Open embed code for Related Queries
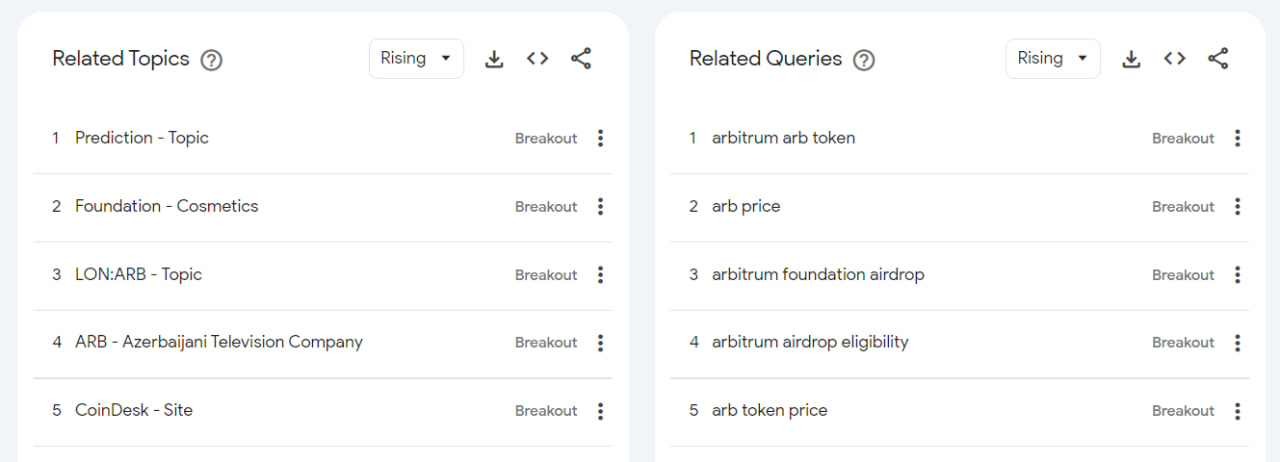The width and height of the screenshot is (1280, 462). tap(1175, 59)
